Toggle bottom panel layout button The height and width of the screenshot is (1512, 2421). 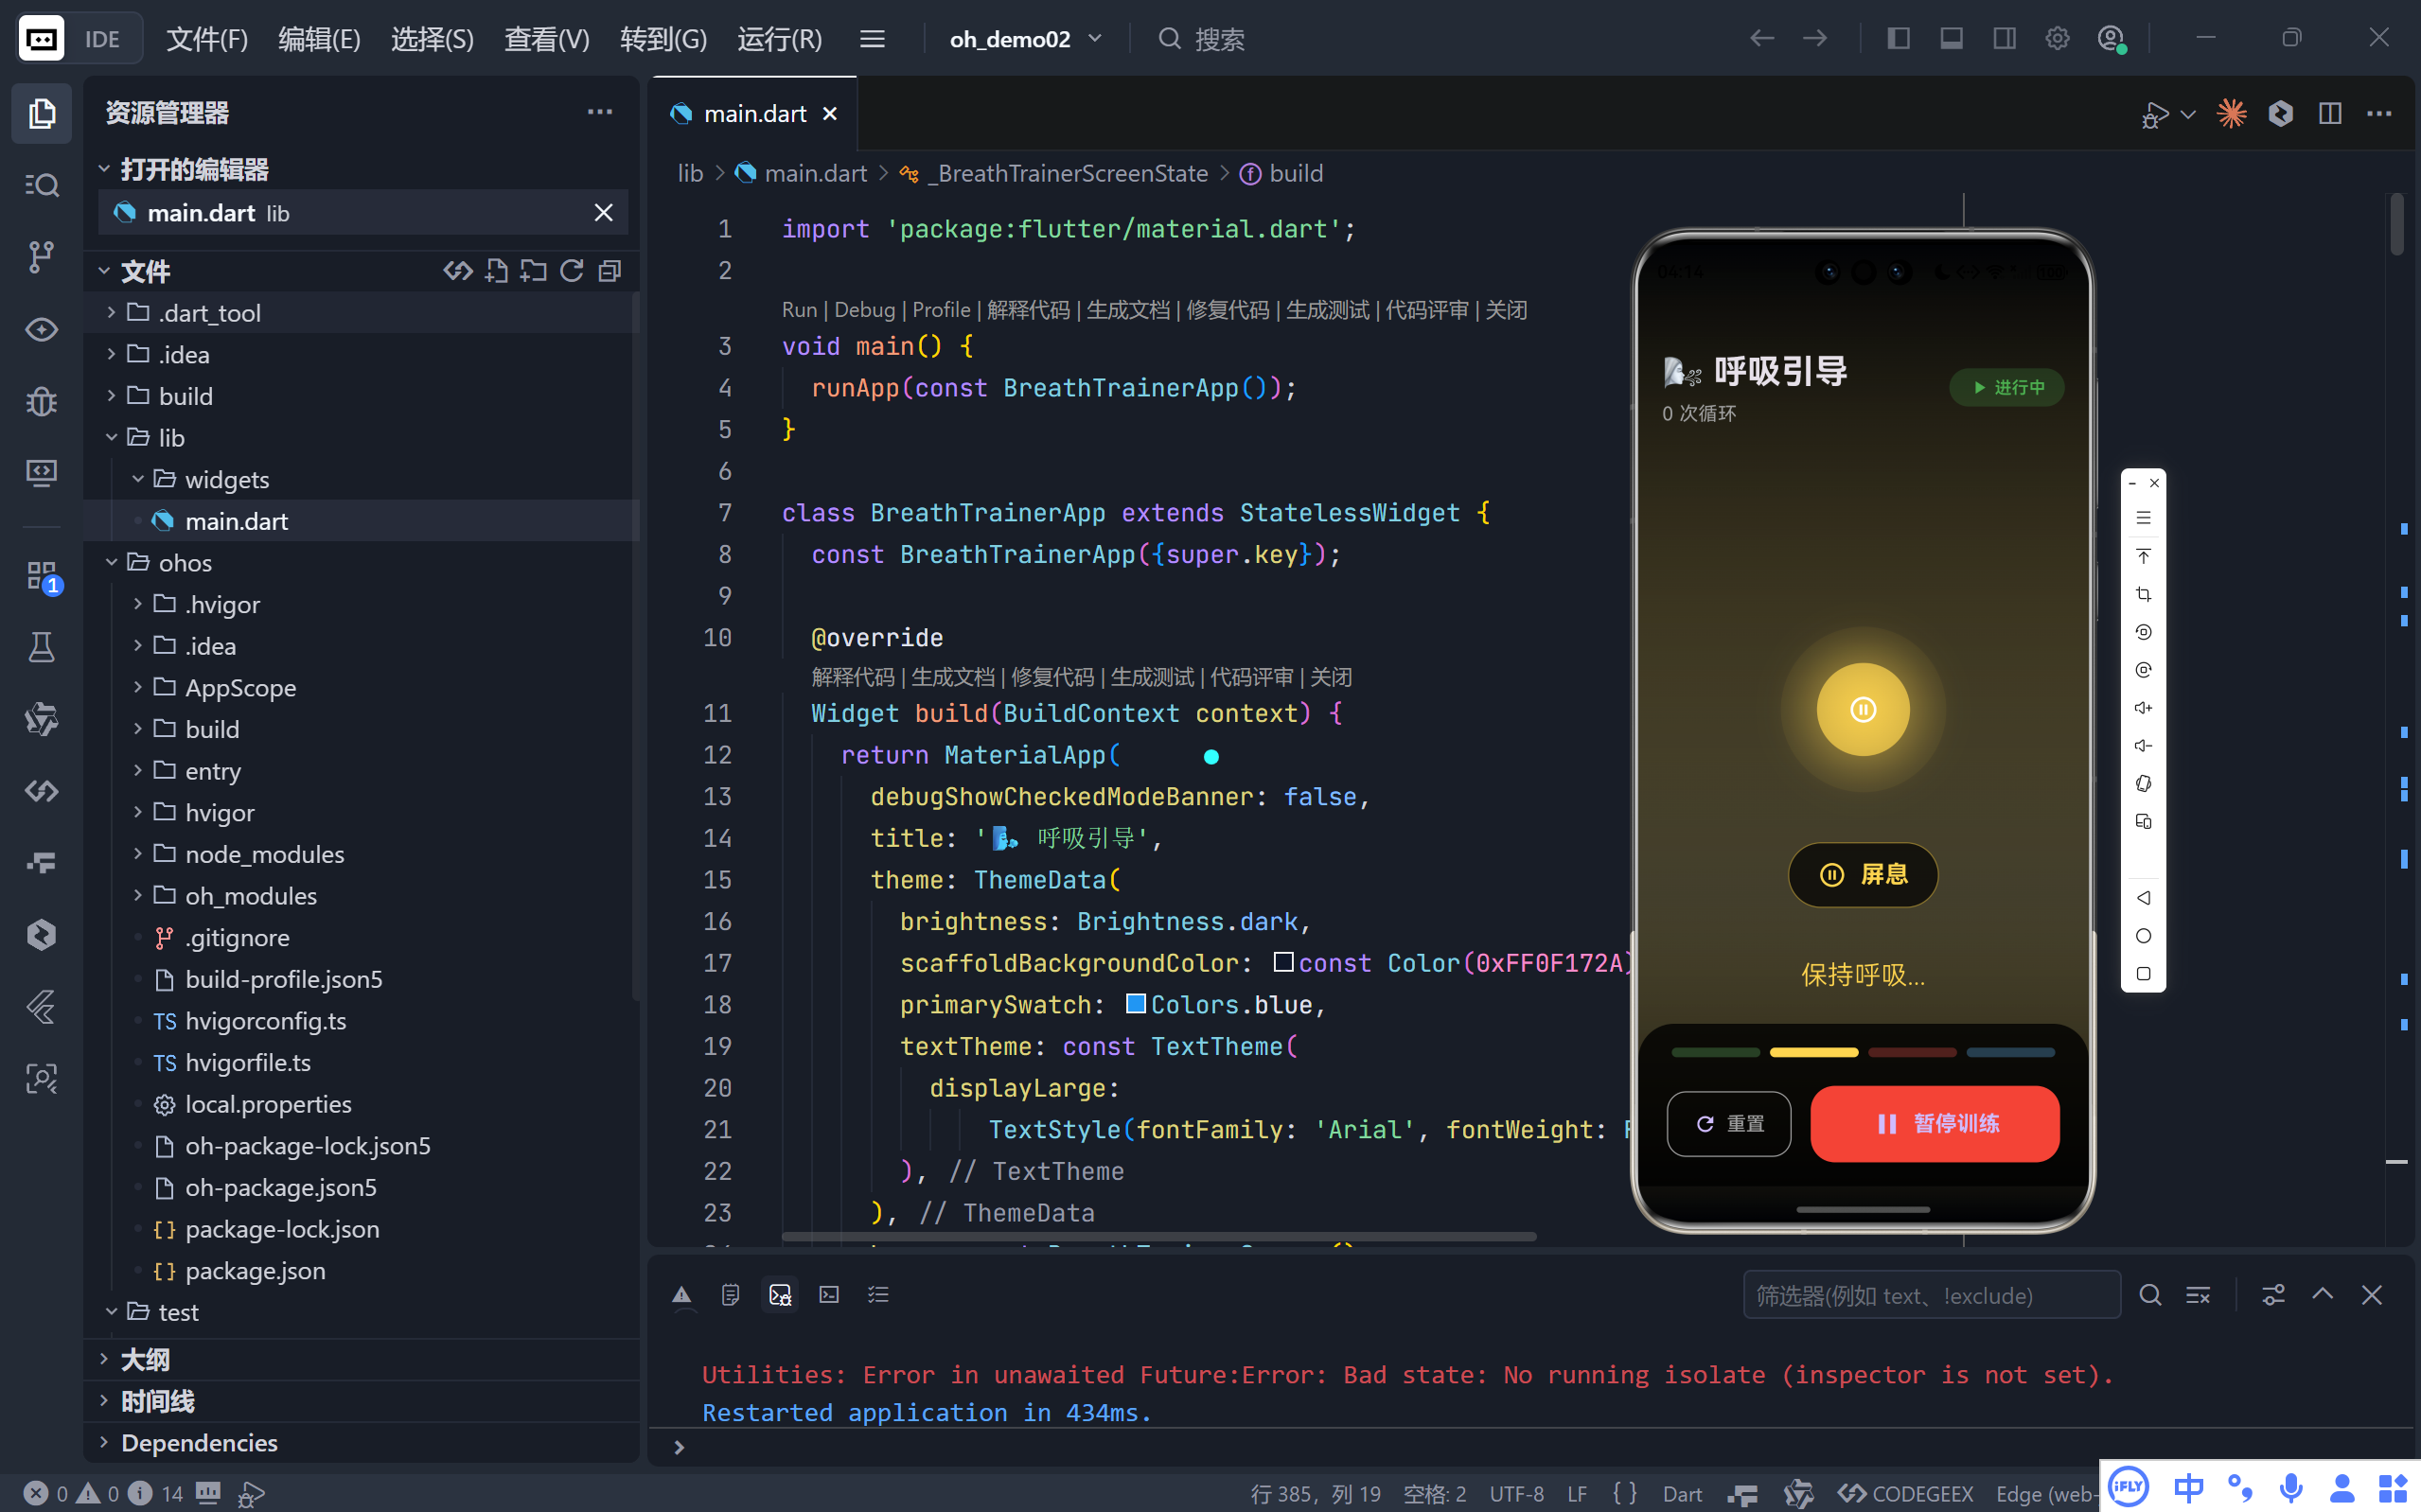point(1951,39)
